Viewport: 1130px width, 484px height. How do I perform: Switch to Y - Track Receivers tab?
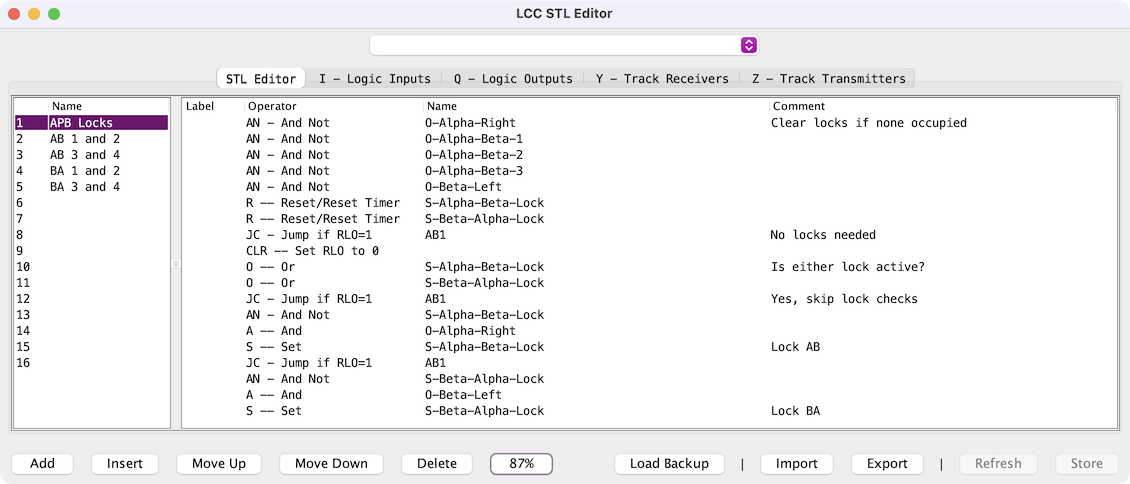point(662,79)
